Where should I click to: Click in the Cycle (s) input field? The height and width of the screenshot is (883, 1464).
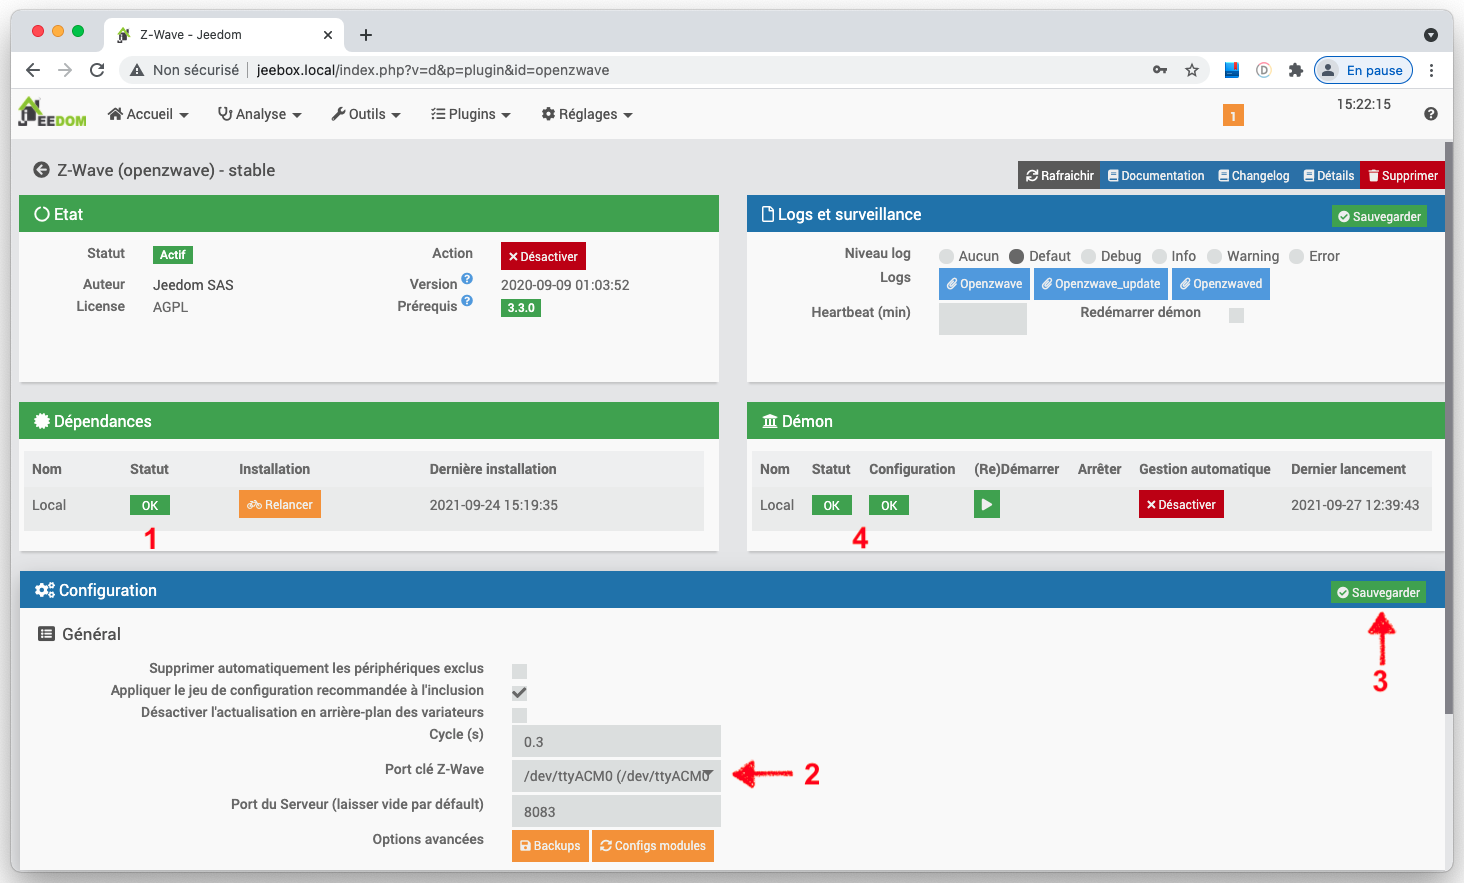pos(616,742)
